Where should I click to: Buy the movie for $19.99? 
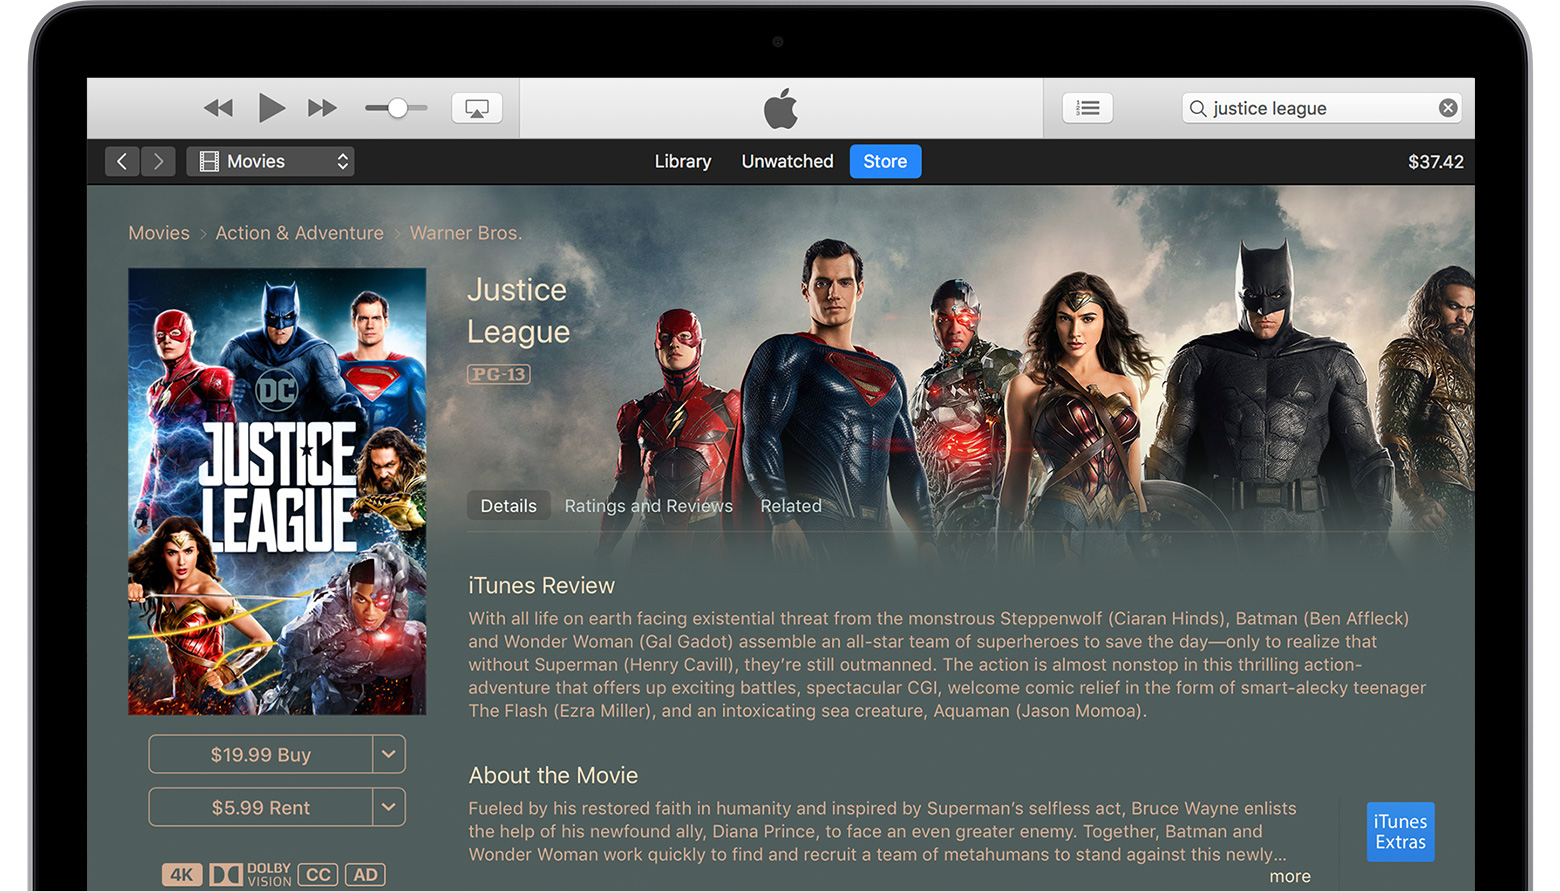[x=261, y=755]
